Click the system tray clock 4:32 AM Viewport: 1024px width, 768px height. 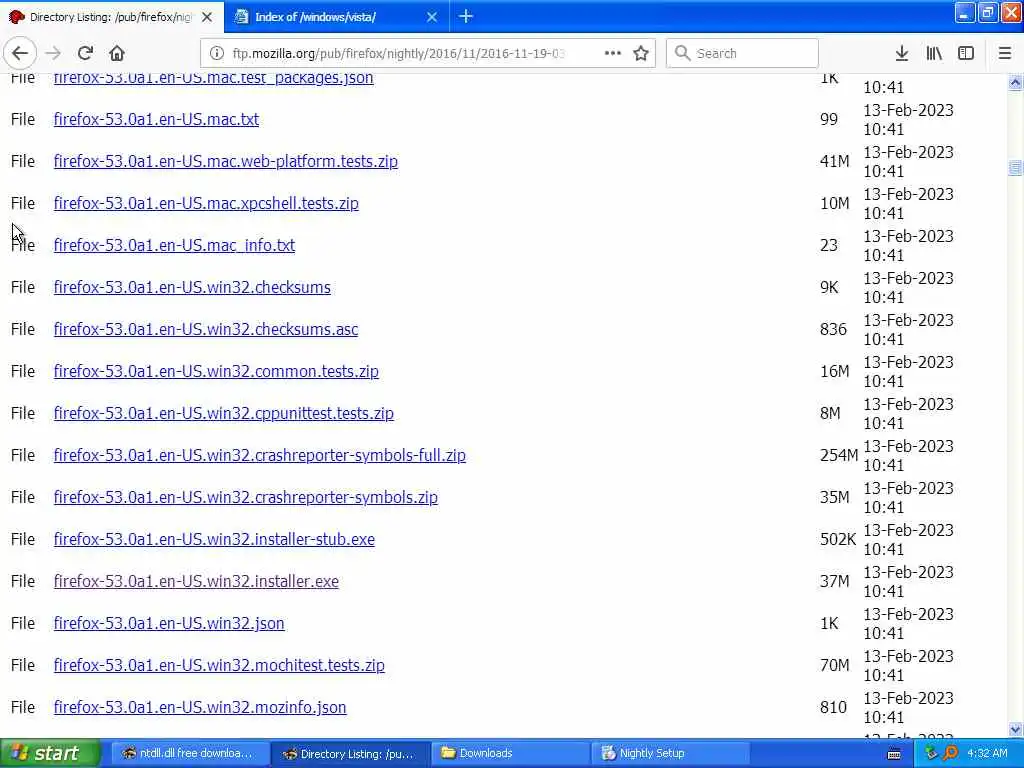tap(987, 753)
